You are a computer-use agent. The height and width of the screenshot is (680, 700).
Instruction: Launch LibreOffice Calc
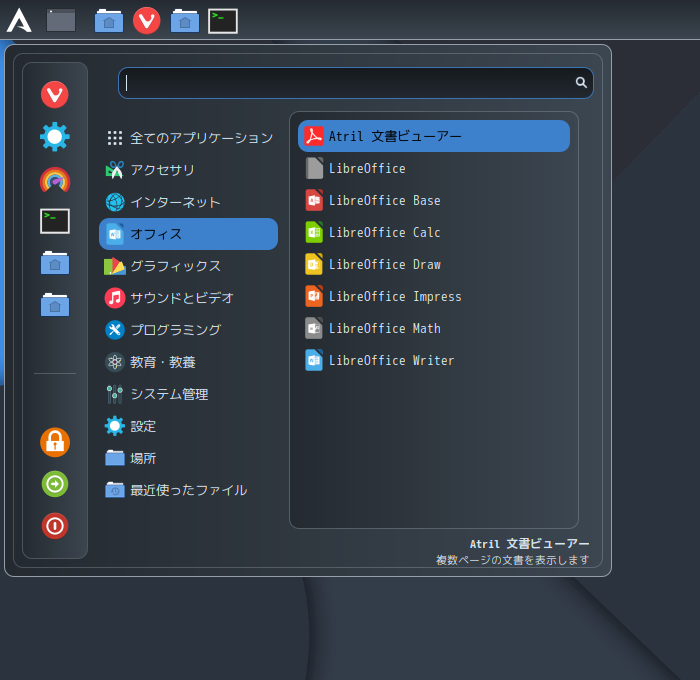pyautogui.click(x=434, y=232)
